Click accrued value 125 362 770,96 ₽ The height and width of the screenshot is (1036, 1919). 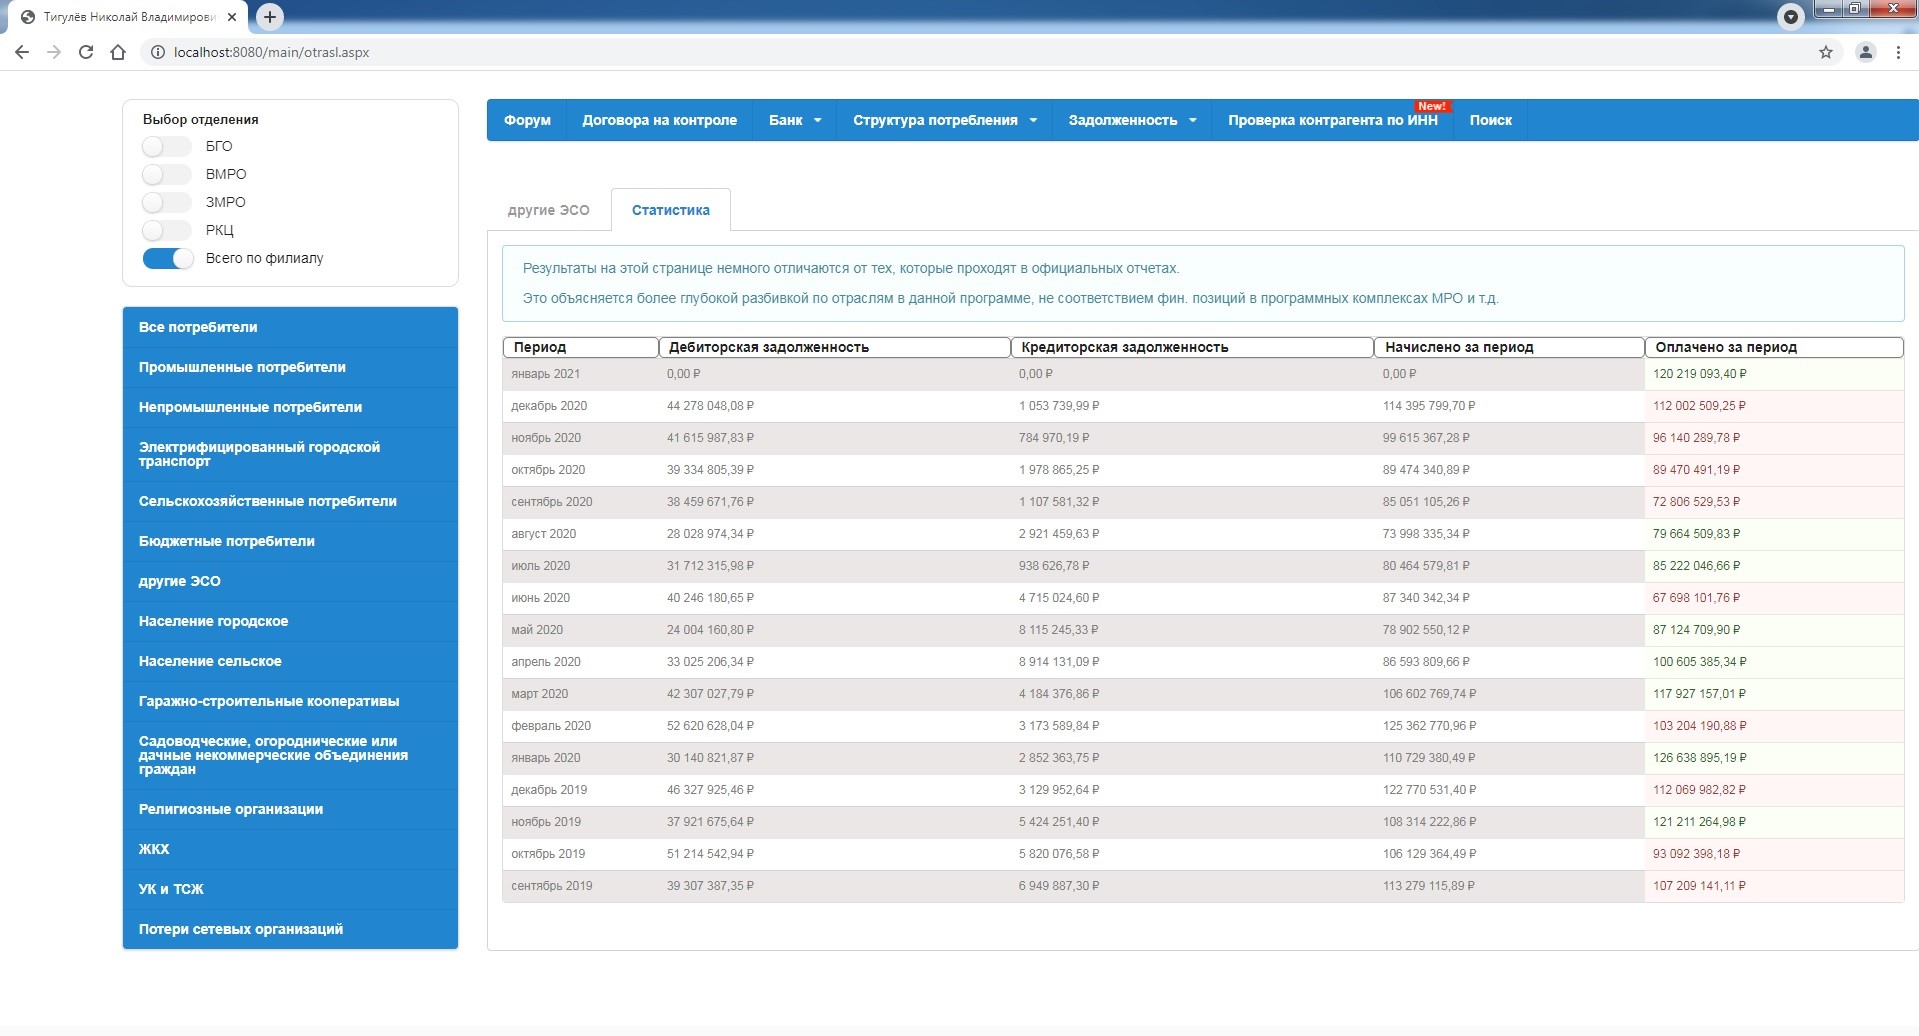[1429, 726]
